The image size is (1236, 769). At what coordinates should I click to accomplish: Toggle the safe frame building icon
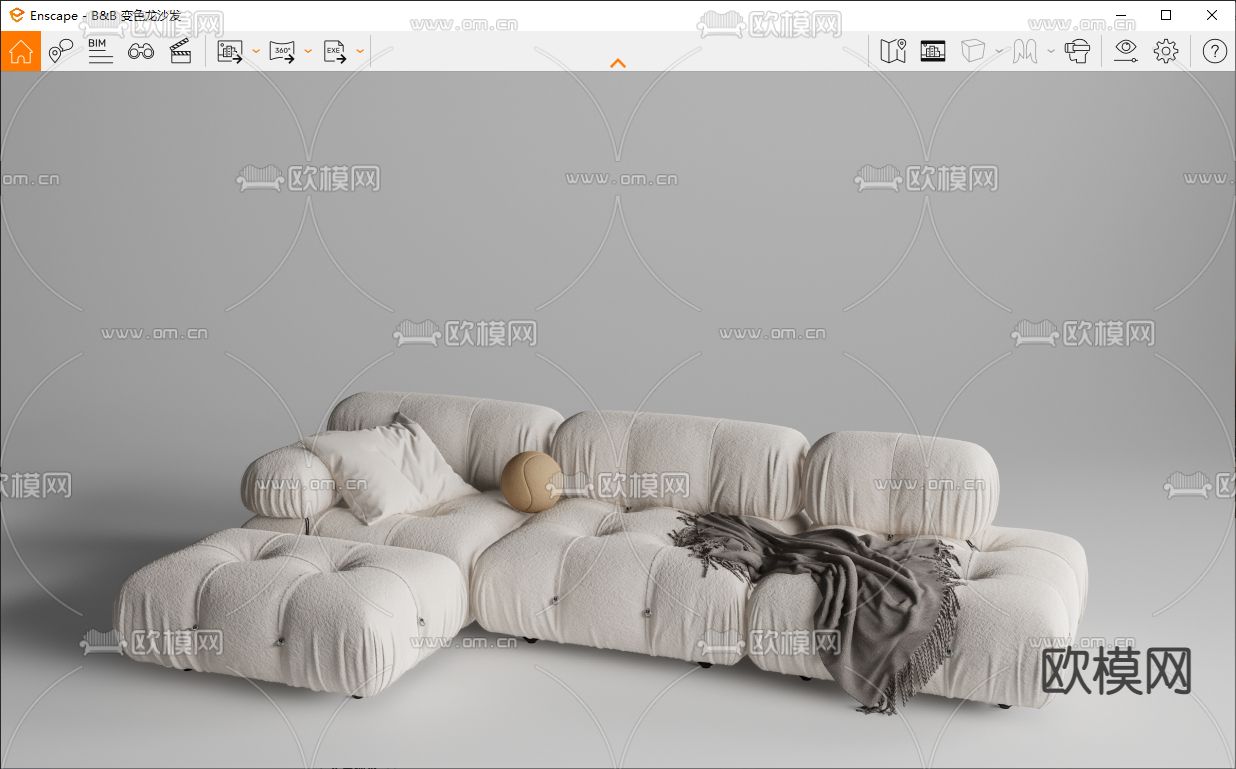point(933,51)
